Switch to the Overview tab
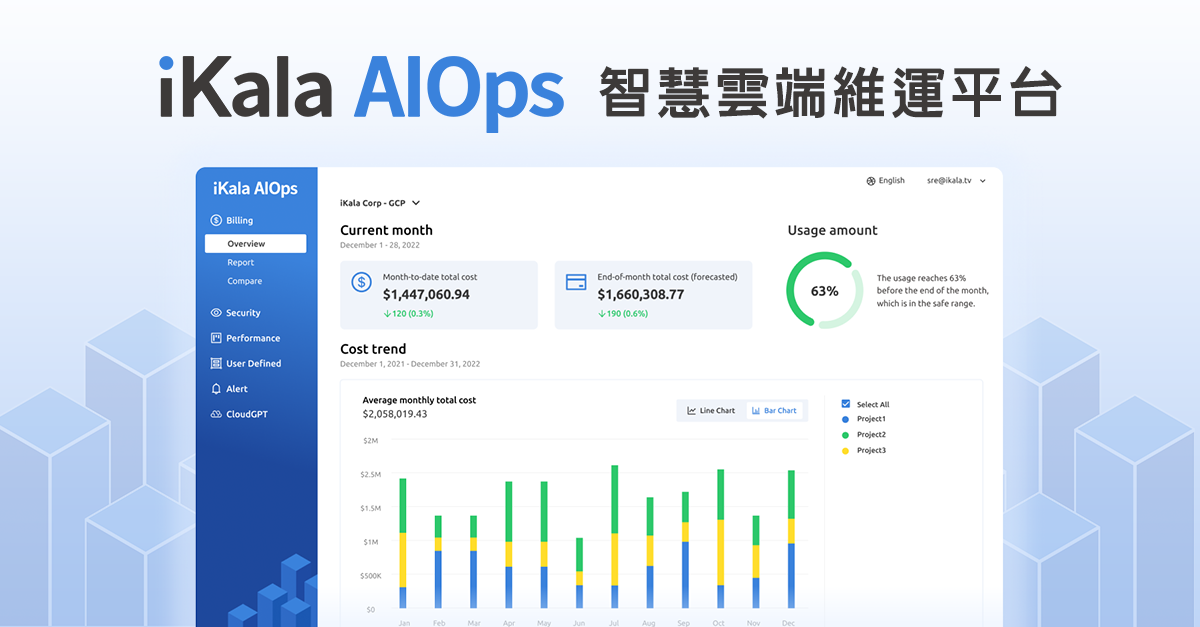 tap(255, 243)
